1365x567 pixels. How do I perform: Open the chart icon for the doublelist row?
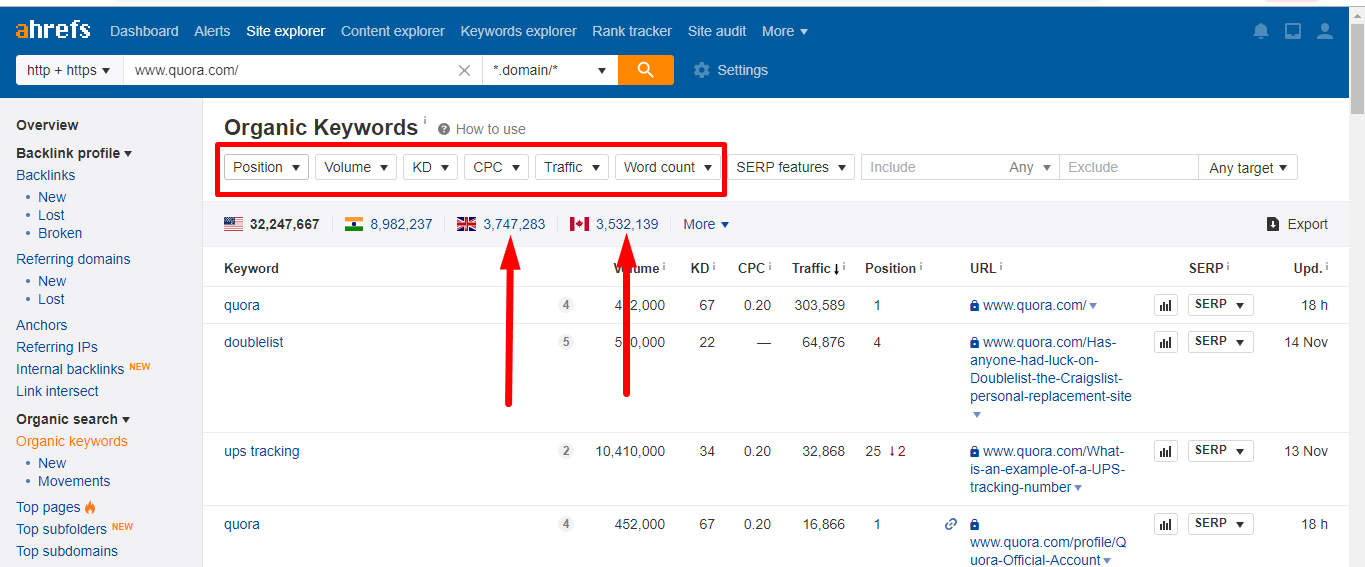coord(1166,342)
